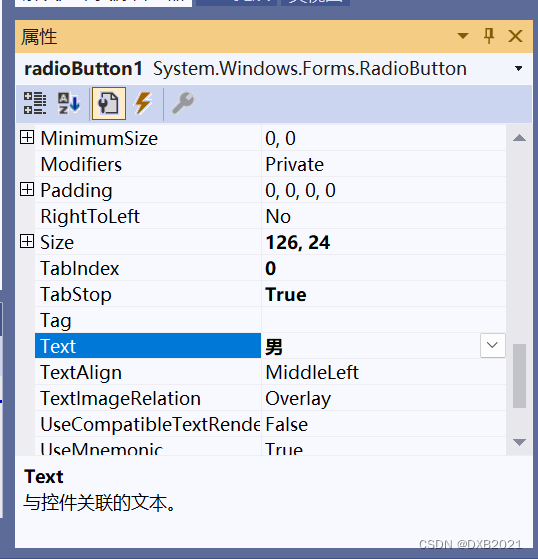
Task: Expand the Padding property
Action: 27,189
